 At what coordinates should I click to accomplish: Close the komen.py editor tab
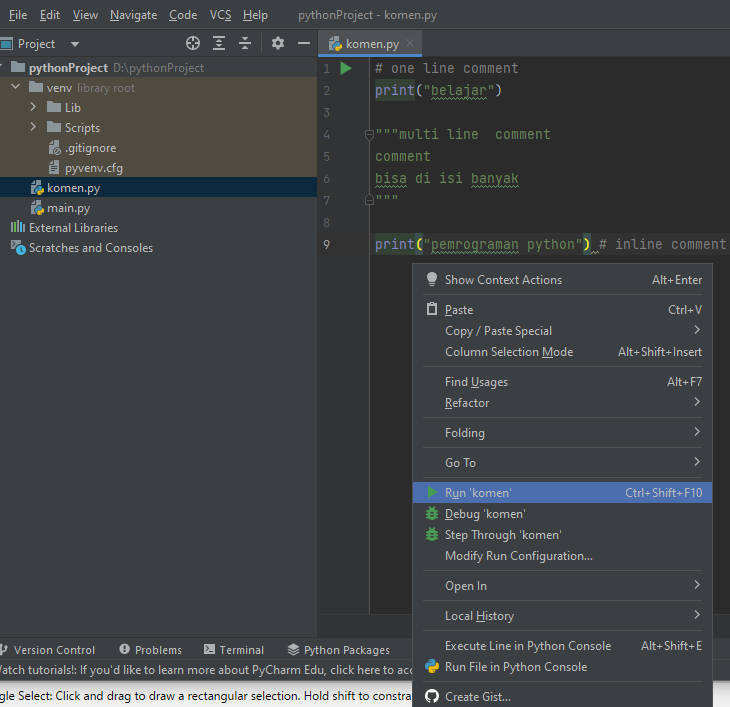pos(410,43)
